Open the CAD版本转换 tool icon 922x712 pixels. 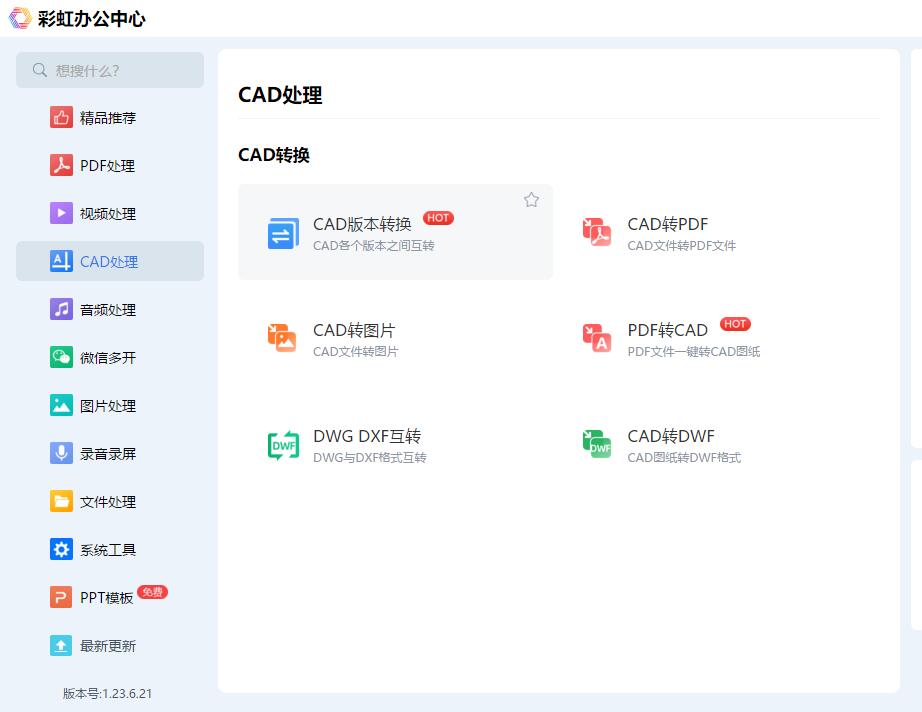(283, 232)
